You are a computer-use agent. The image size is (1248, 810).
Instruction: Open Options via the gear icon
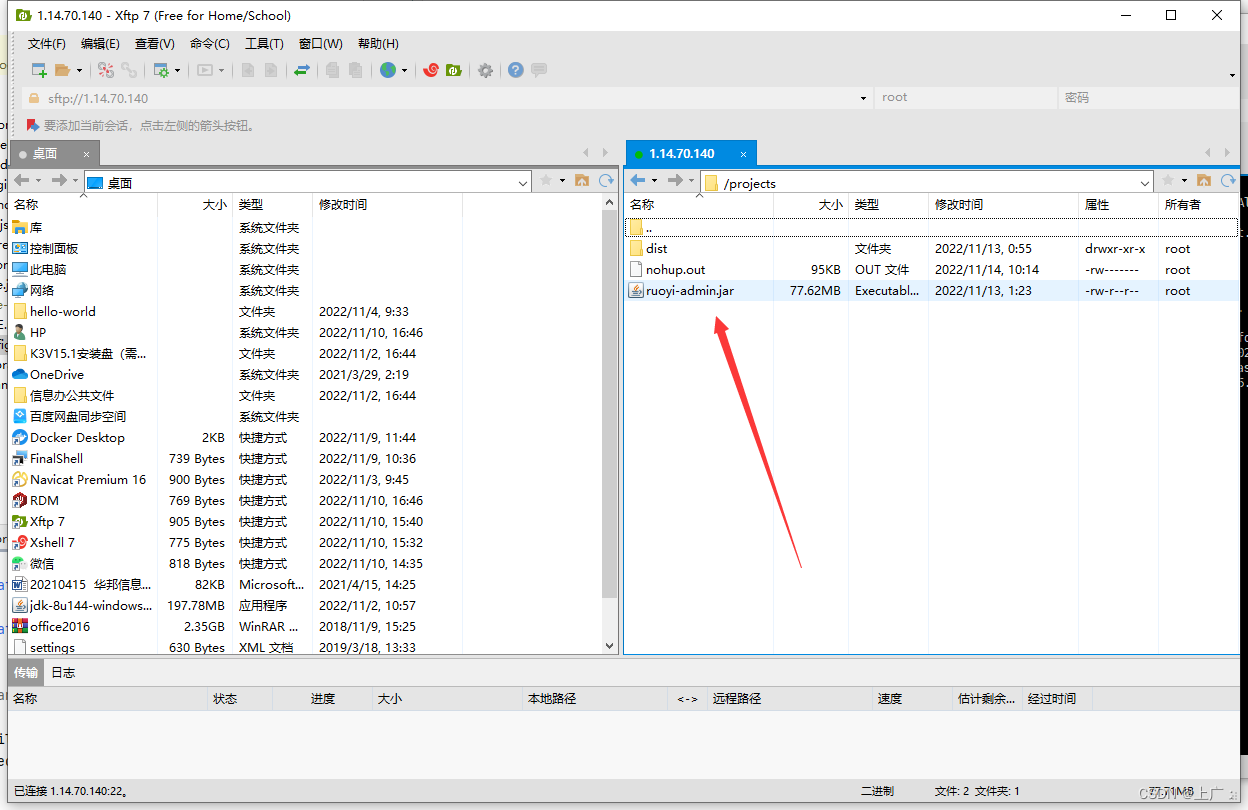point(485,70)
